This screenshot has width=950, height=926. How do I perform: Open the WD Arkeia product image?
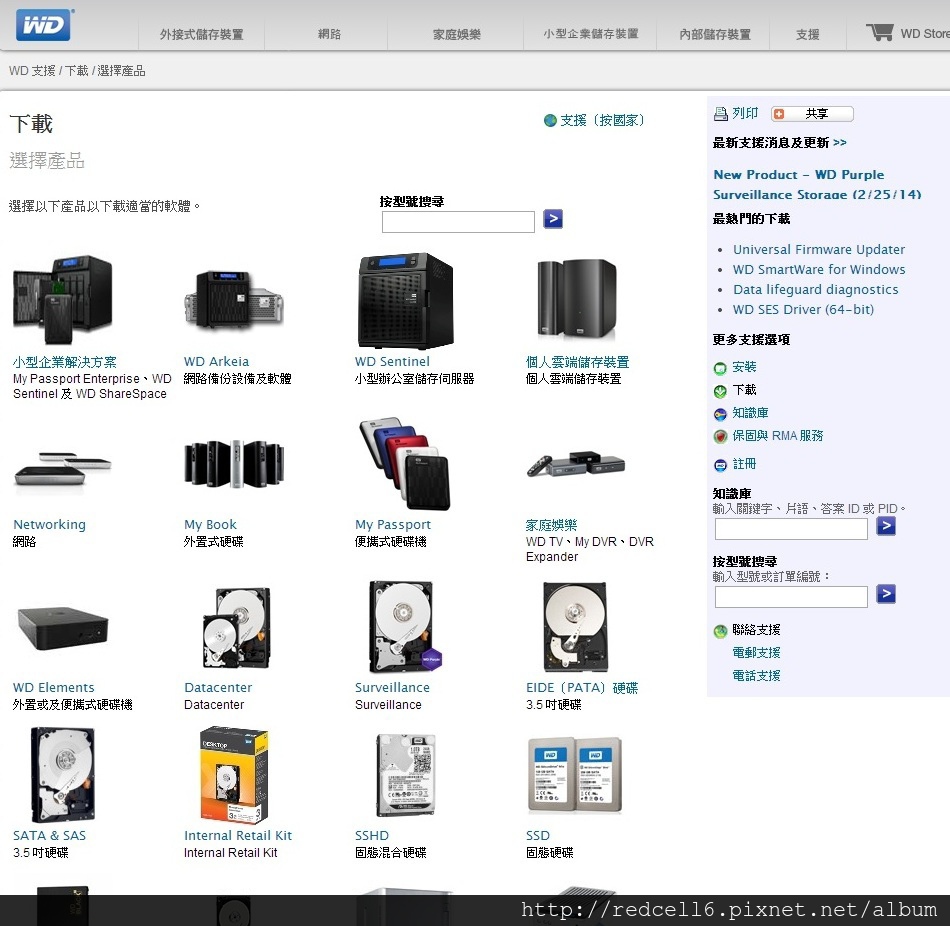tap(234, 300)
